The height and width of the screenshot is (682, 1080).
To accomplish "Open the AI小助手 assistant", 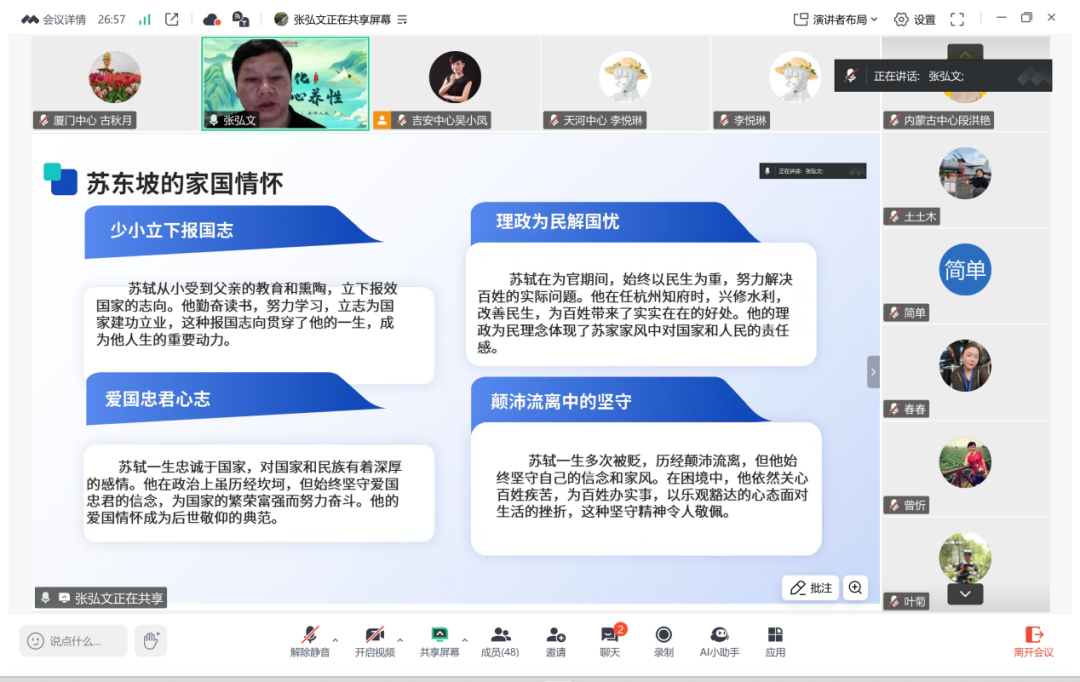I will pyautogui.click(x=718, y=640).
